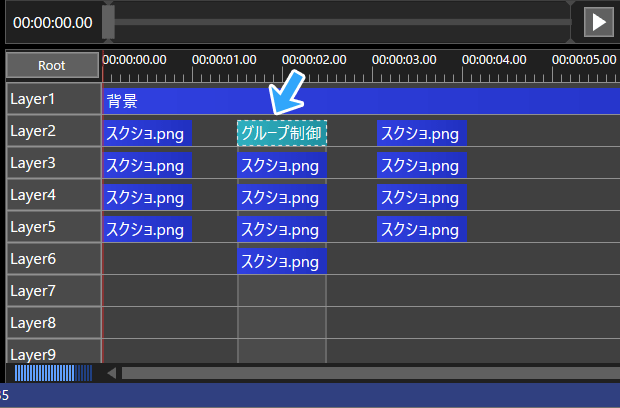Select the middle スクショ.png clip on Layer4
The height and width of the screenshot is (408, 620).
[x=282, y=197]
